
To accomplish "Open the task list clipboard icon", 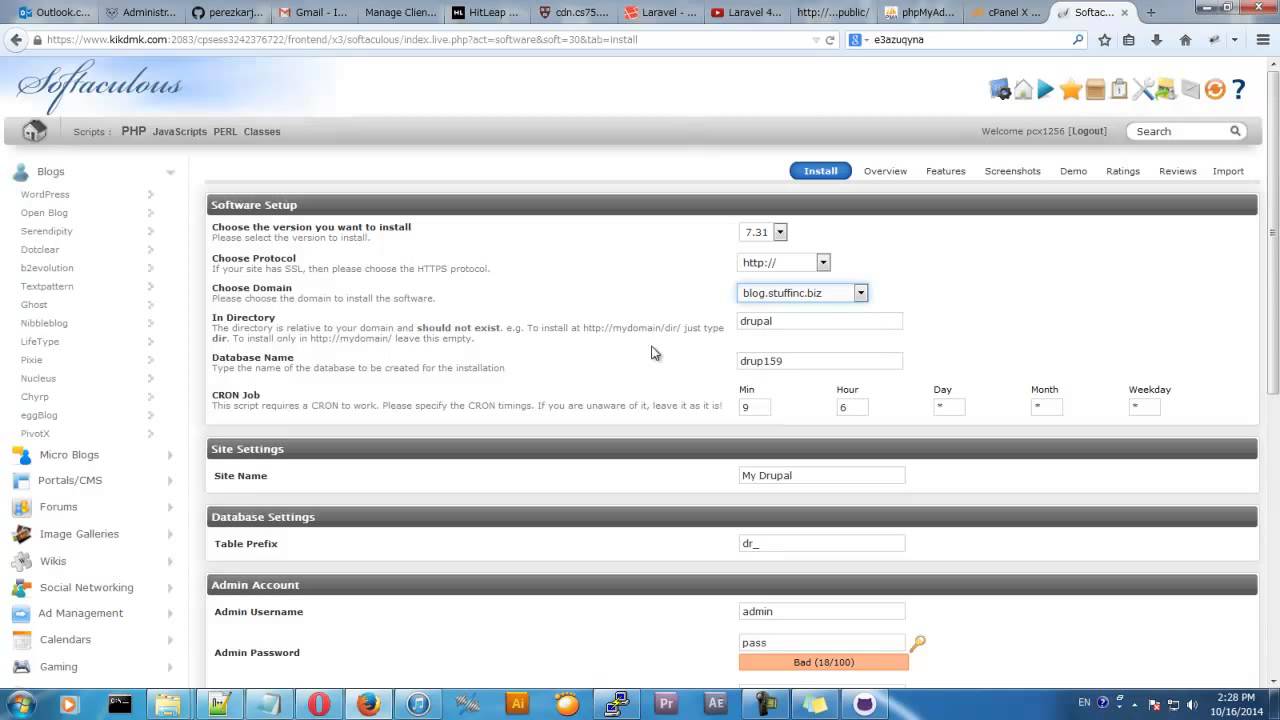I will [1119, 90].
